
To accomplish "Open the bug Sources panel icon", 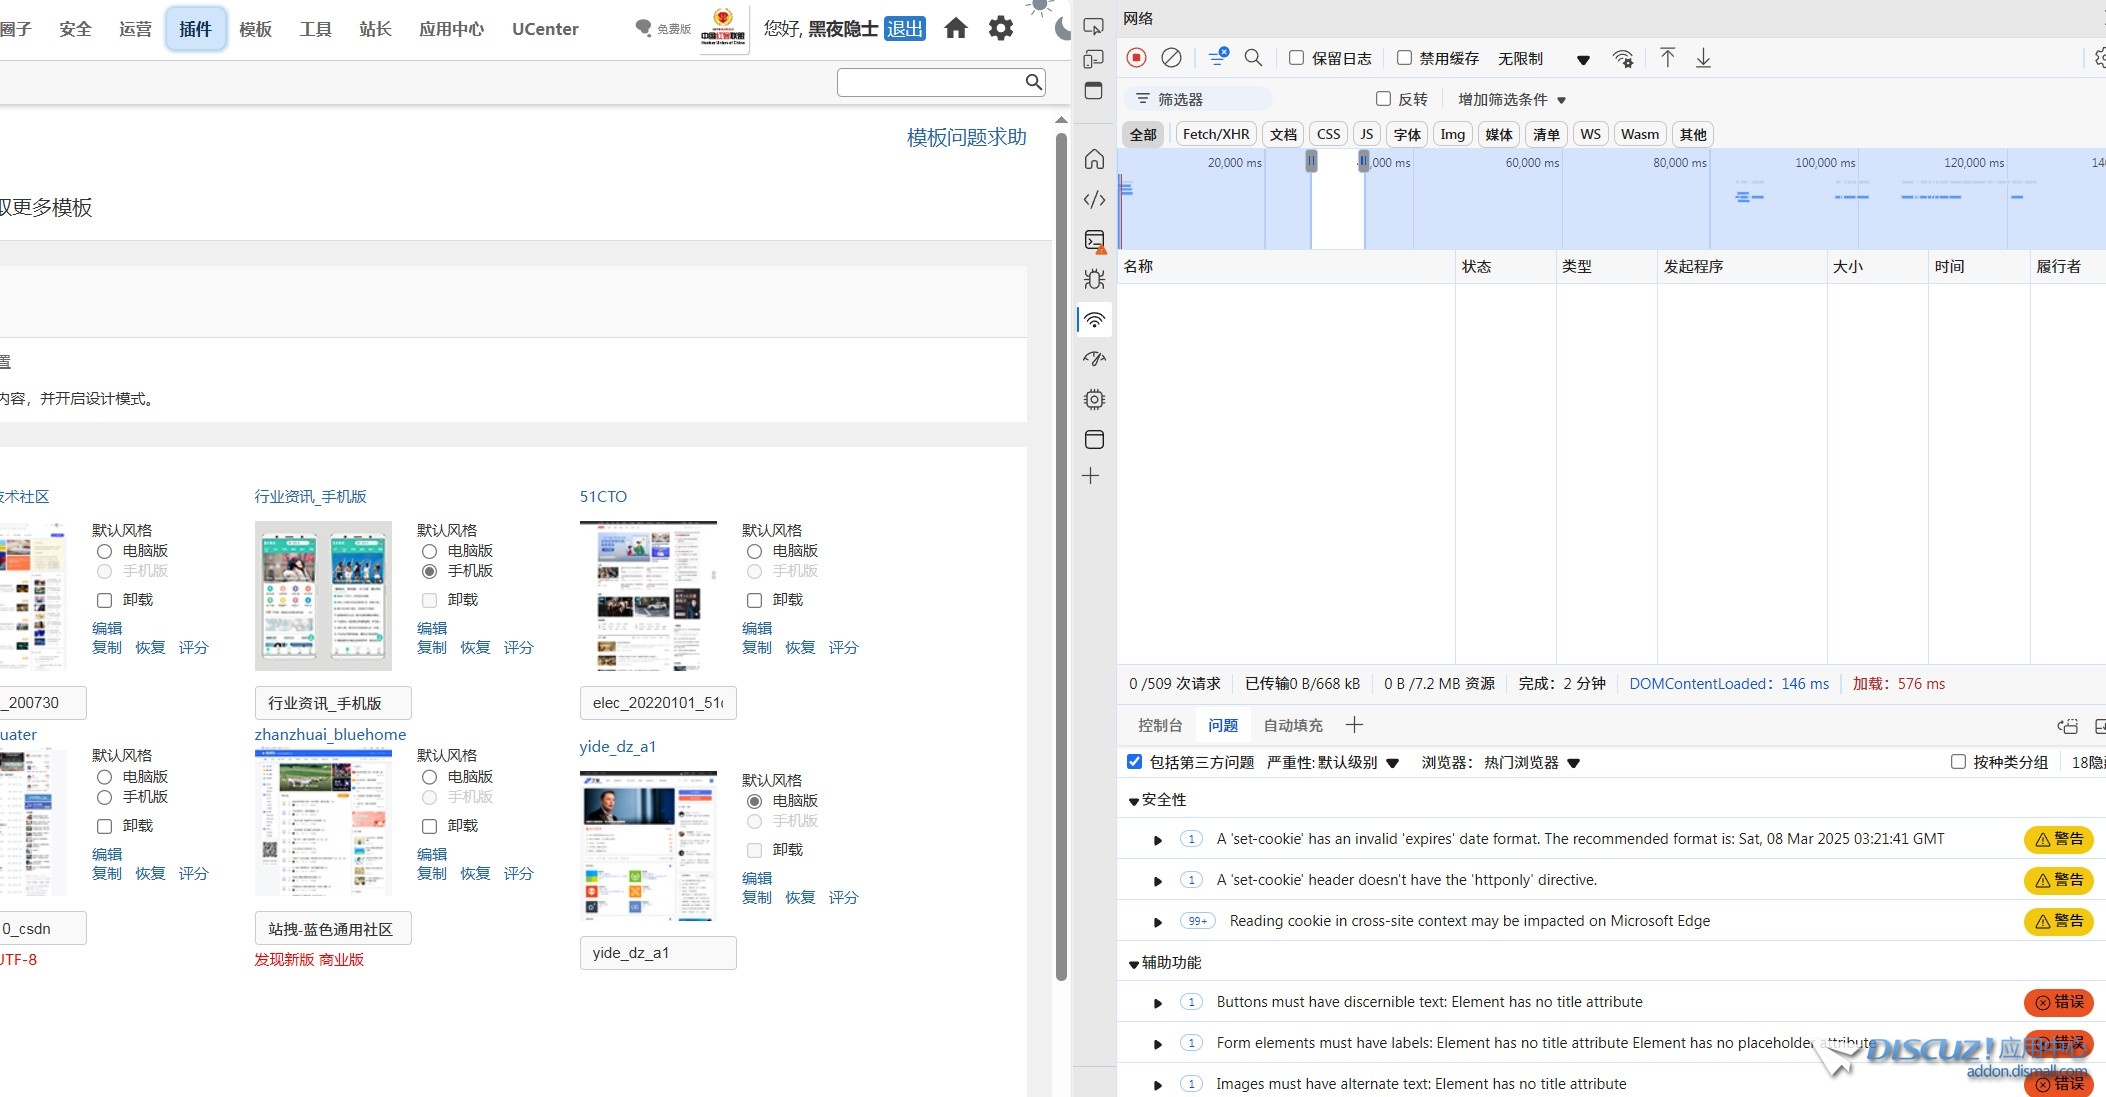I will tap(1094, 279).
